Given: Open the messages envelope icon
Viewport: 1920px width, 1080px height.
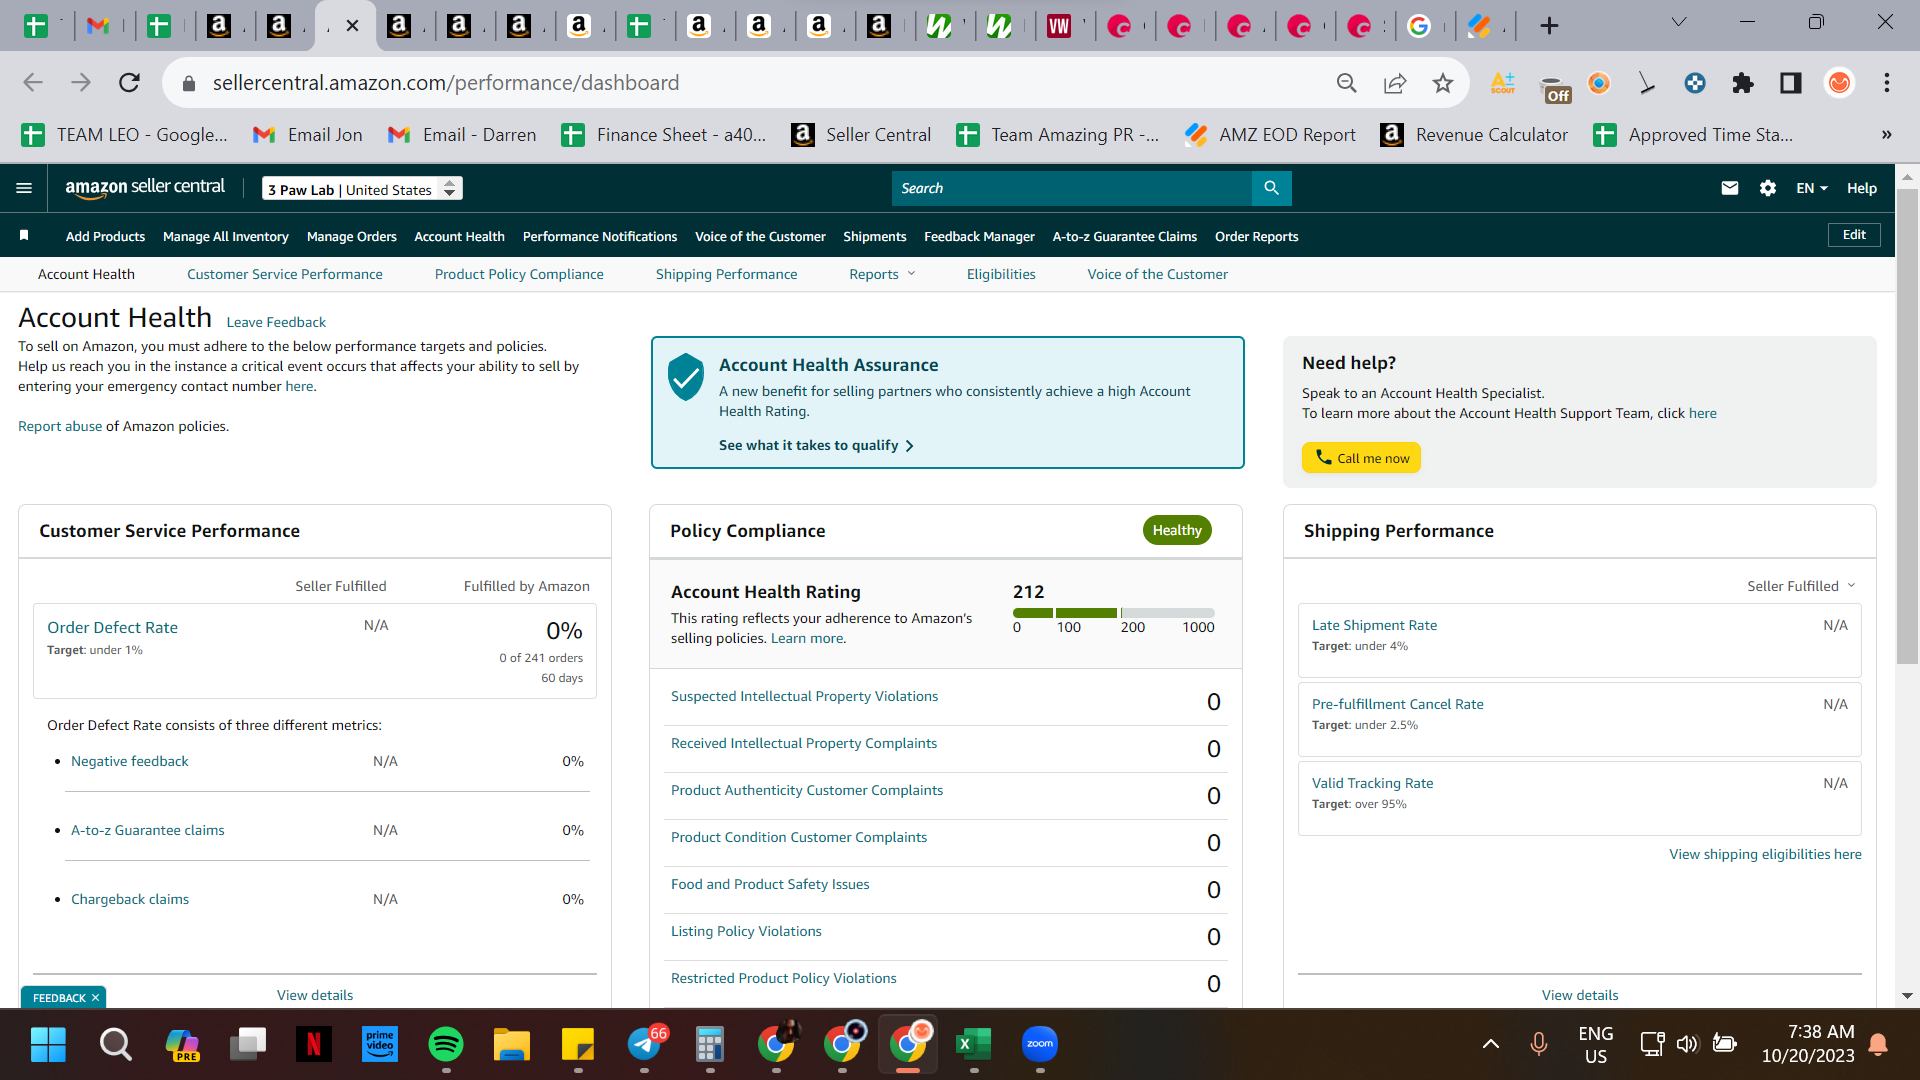Looking at the screenshot, I should pos(1729,188).
